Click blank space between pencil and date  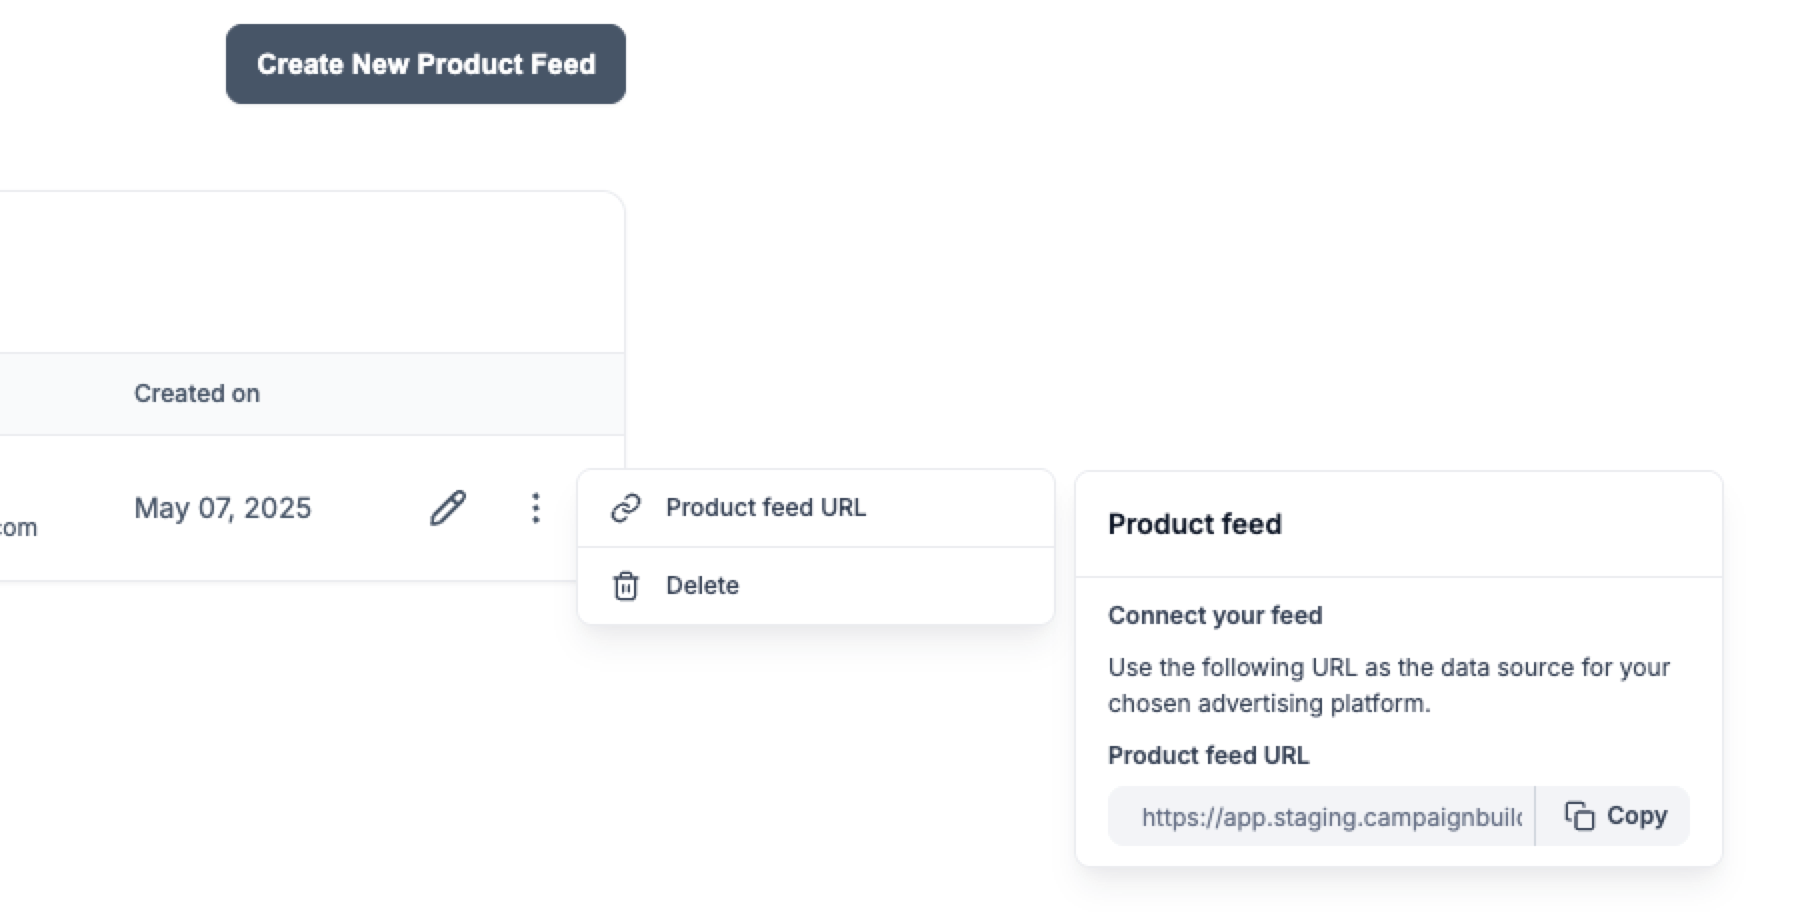[370, 508]
